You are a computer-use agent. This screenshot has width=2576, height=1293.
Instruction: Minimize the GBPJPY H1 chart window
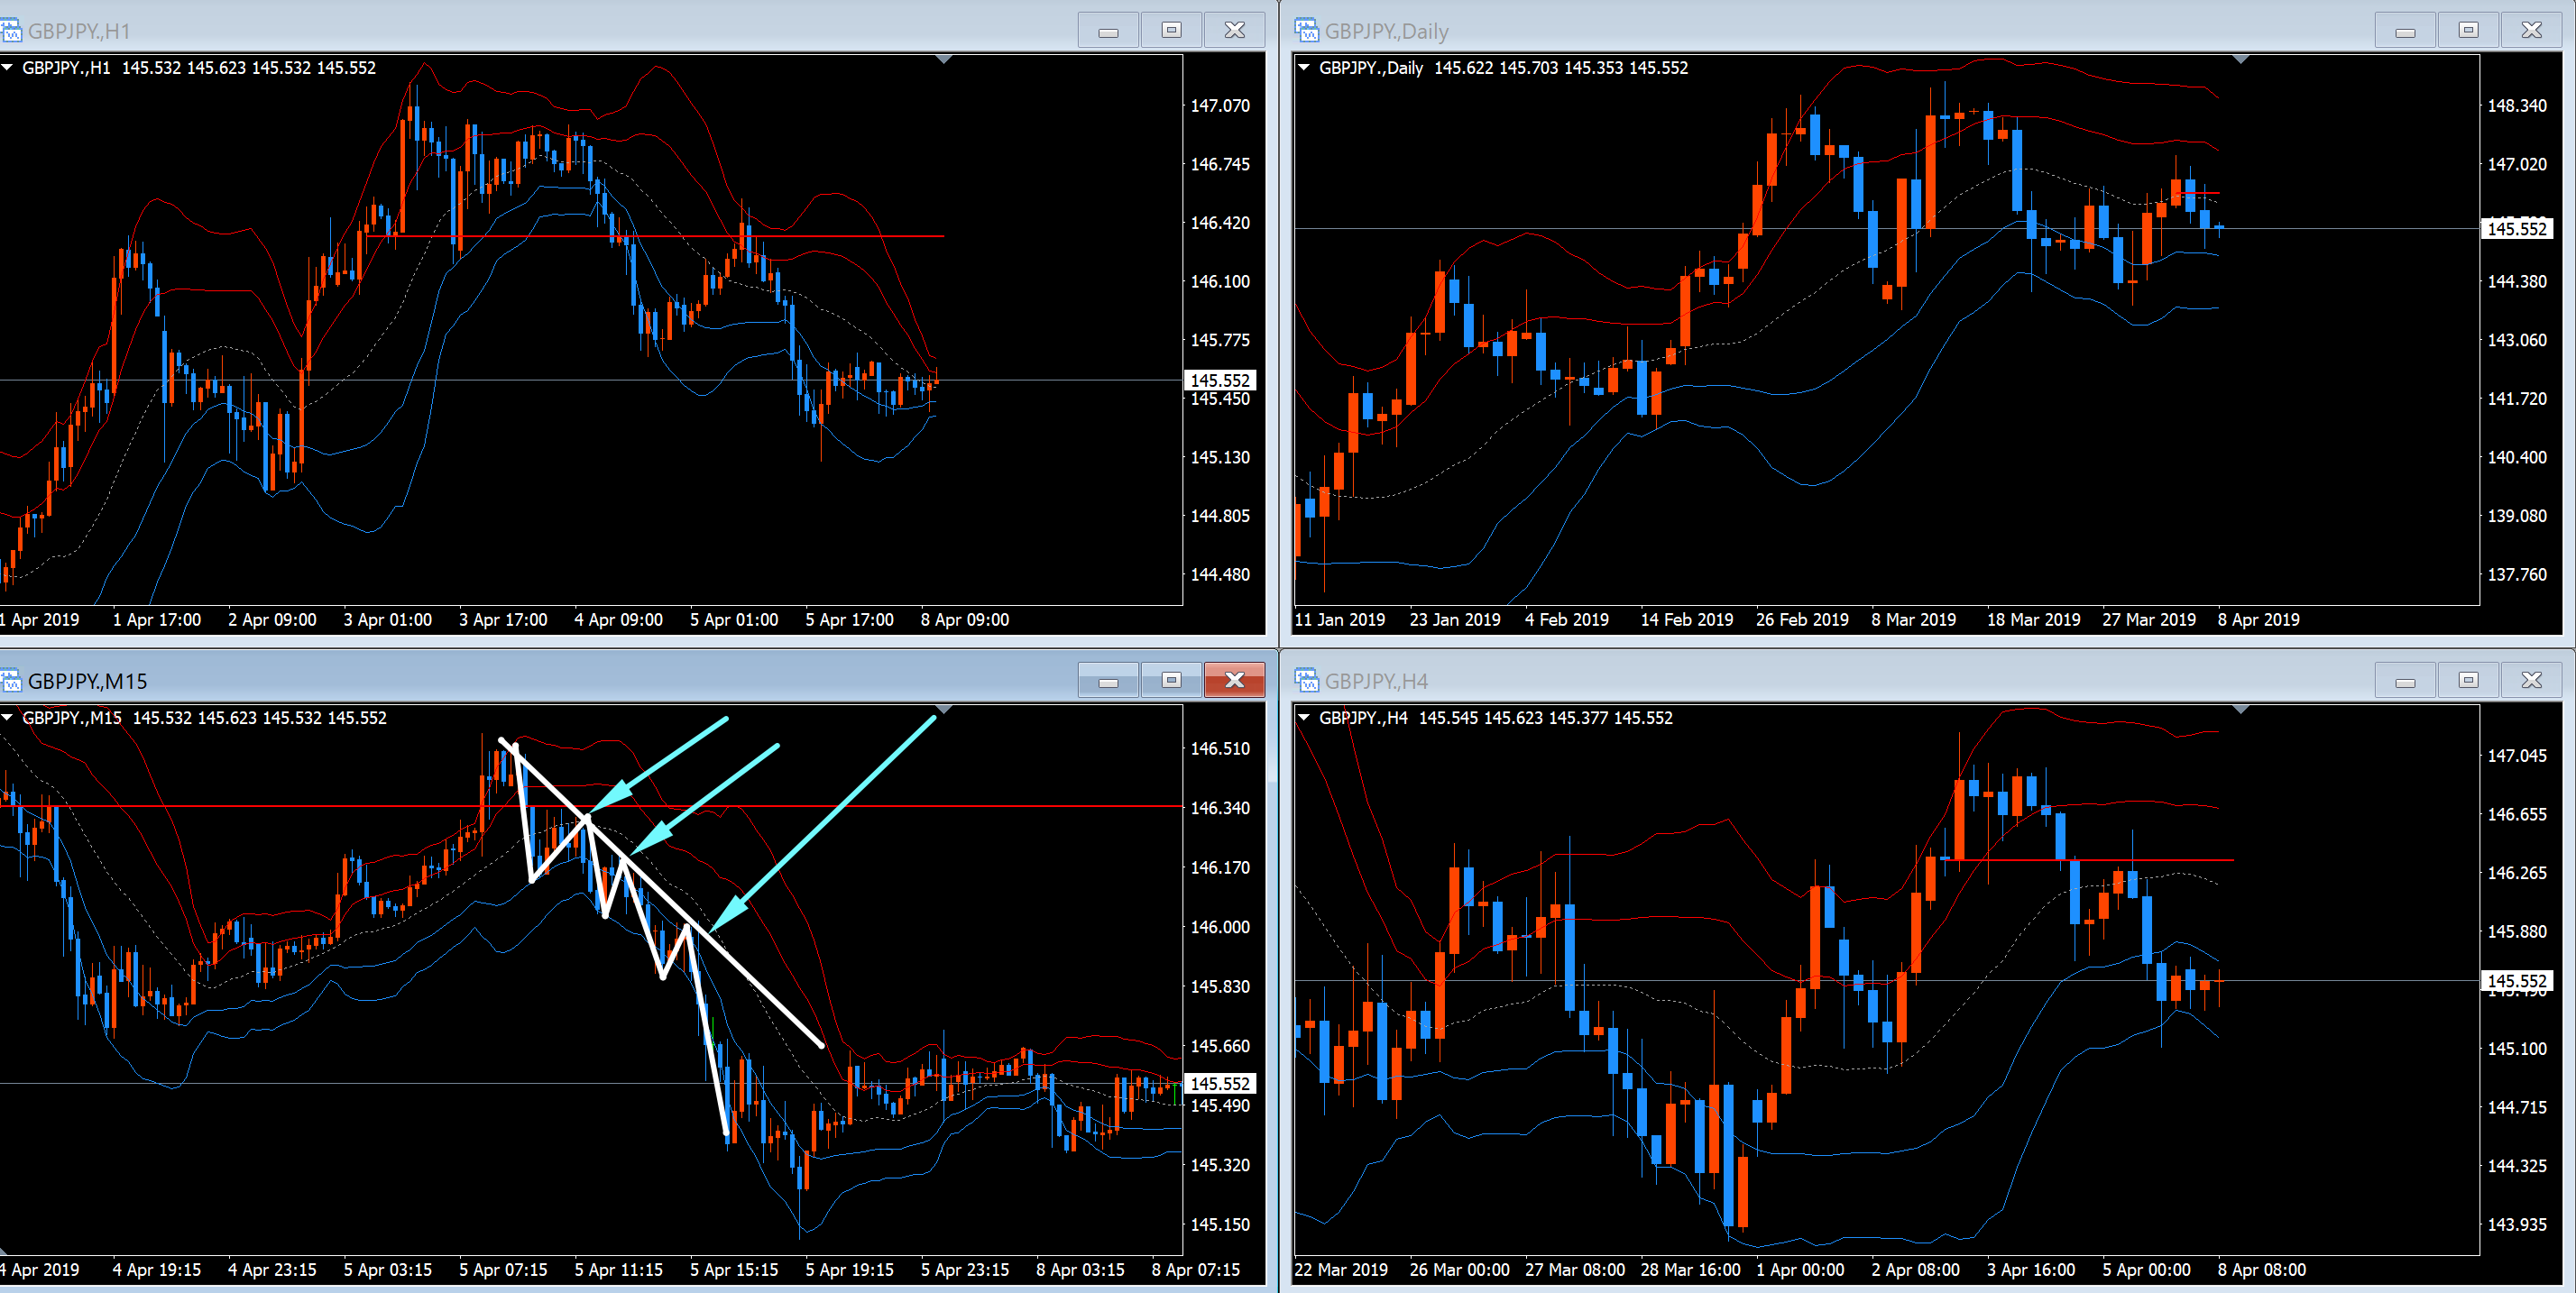tap(1108, 31)
